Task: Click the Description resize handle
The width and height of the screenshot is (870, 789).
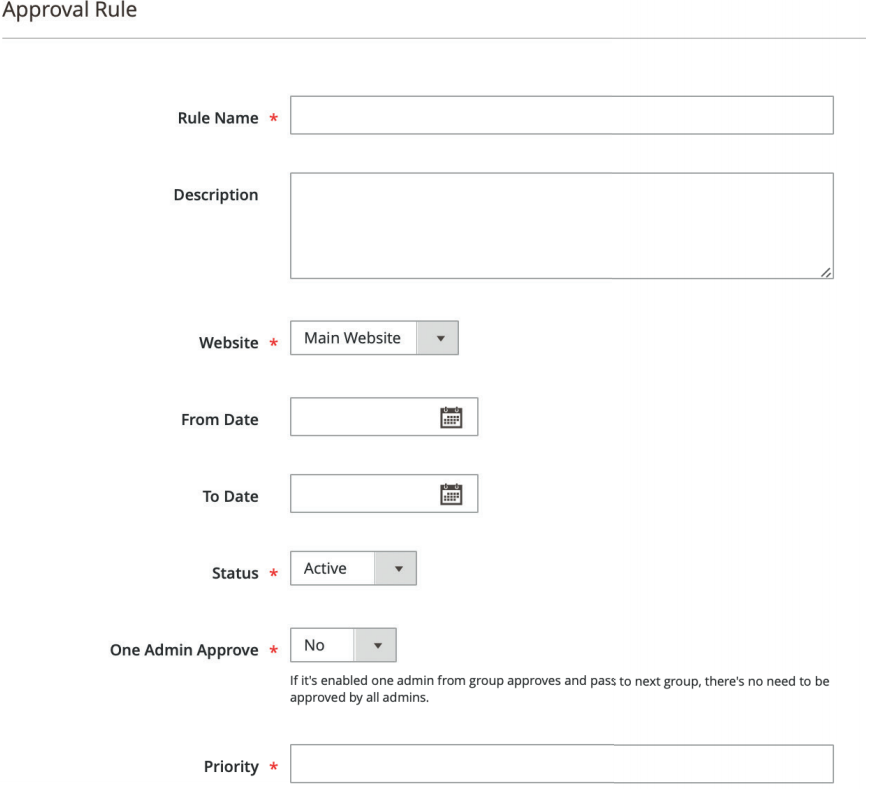Action: tap(826, 272)
